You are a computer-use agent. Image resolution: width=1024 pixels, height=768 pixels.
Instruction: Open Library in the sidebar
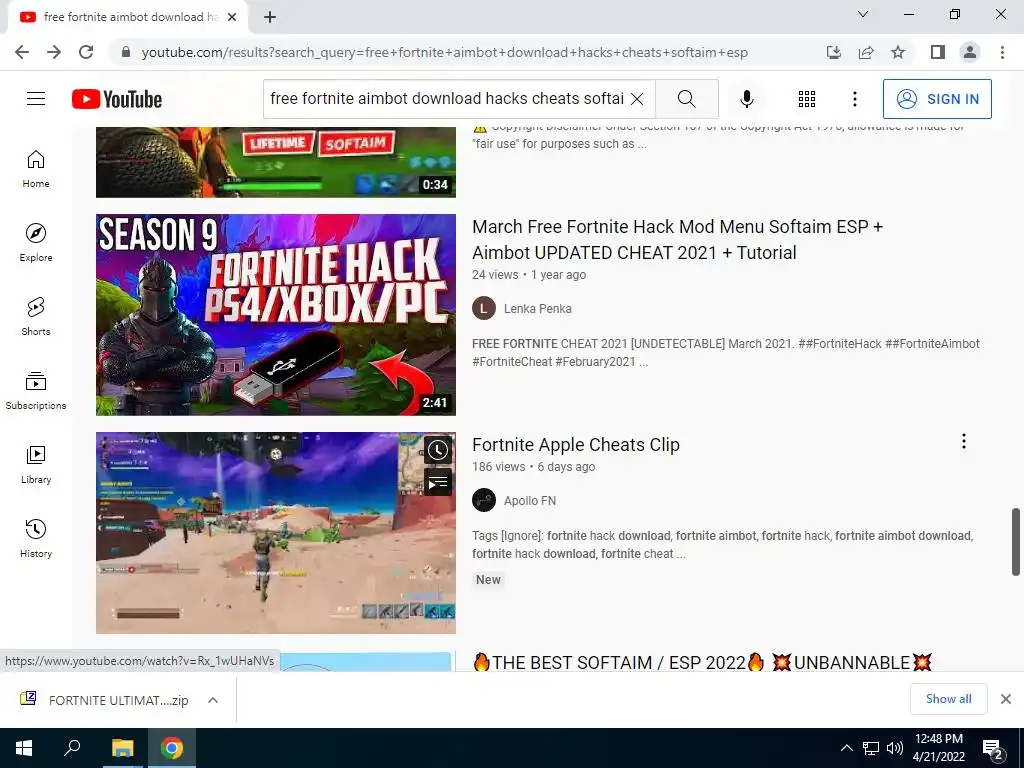pyautogui.click(x=36, y=464)
